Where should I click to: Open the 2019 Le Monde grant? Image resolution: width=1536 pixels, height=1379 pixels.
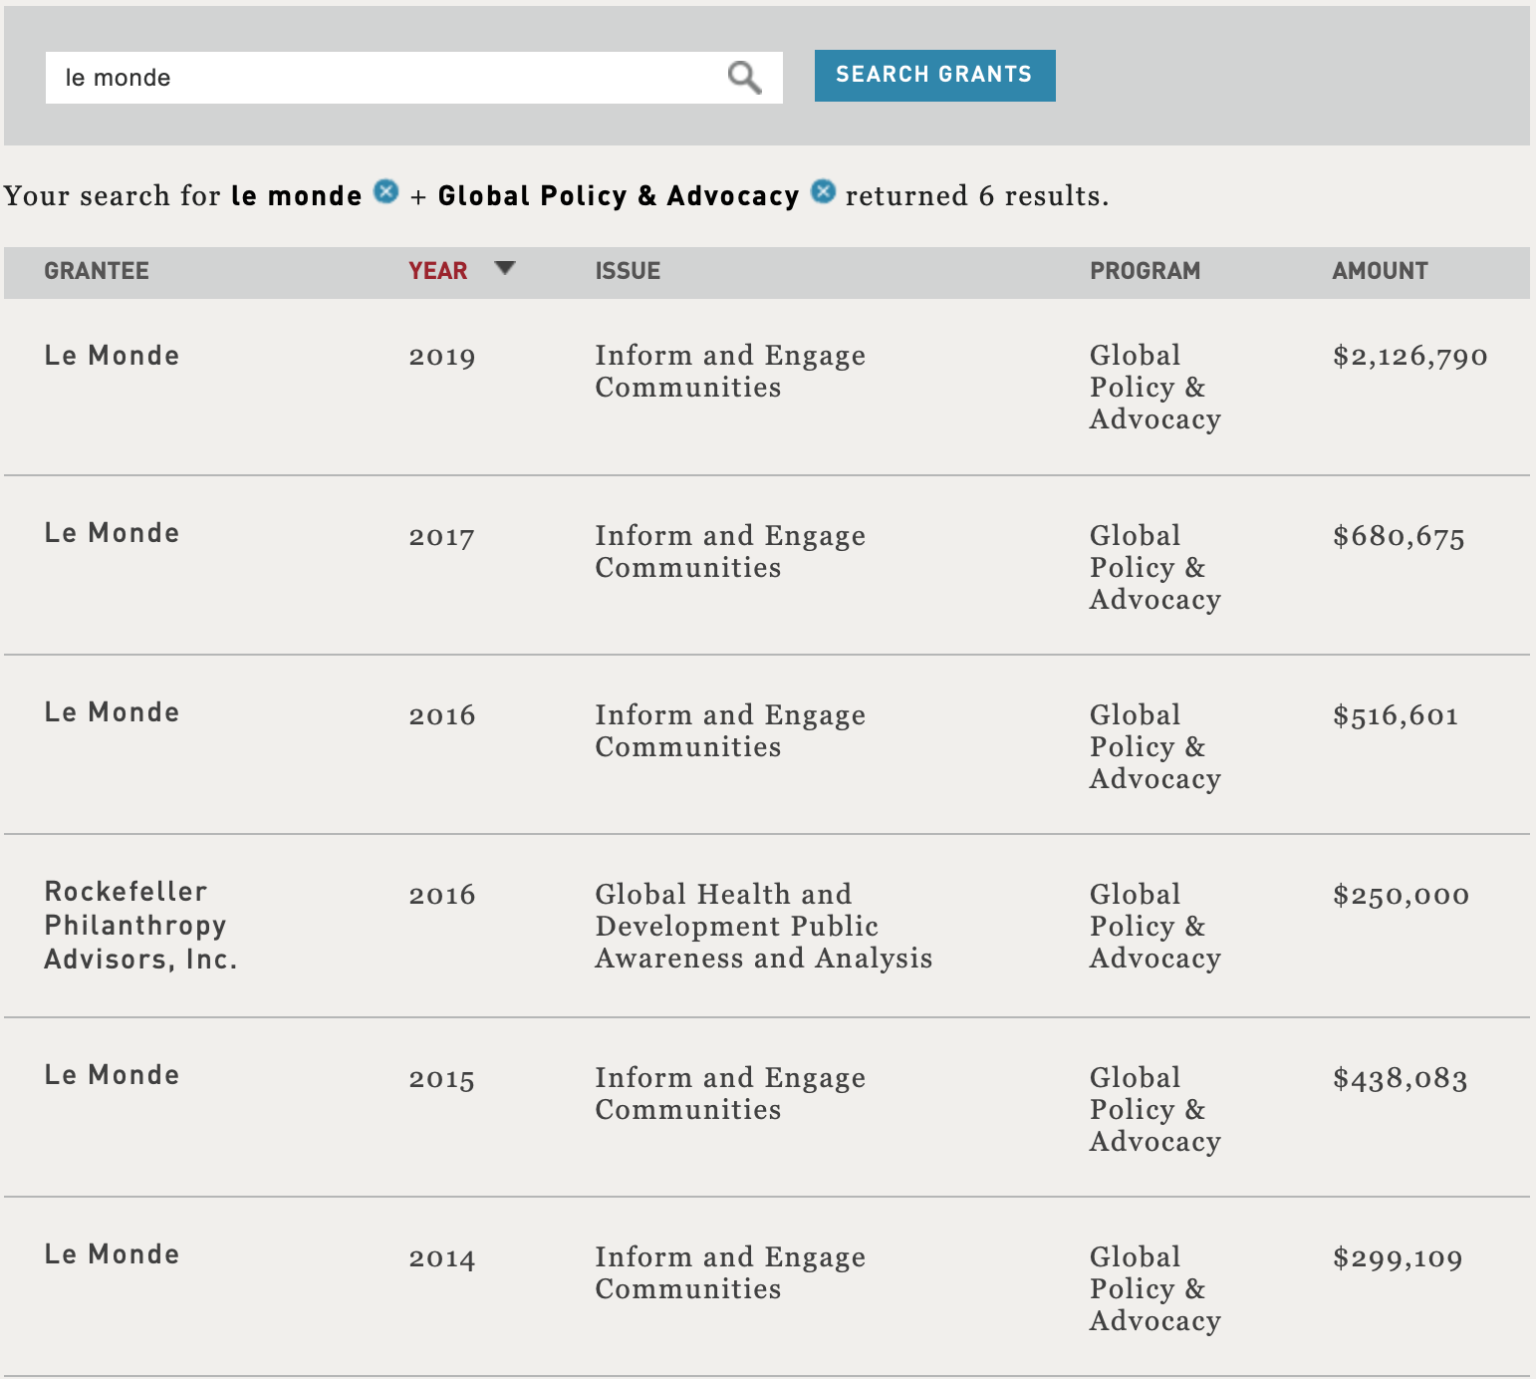(x=112, y=355)
